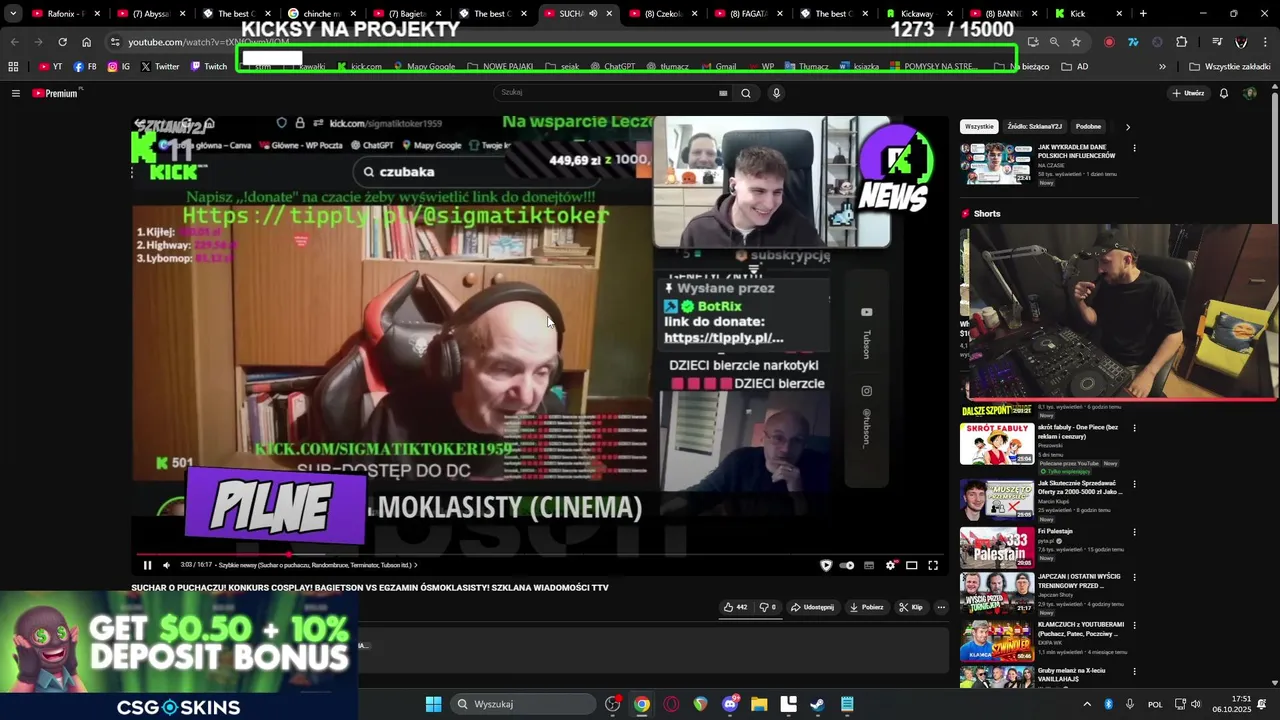The image size is (1280, 720).
Task: Open the YouTube hamburger guide menu
Action: click(15, 93)
